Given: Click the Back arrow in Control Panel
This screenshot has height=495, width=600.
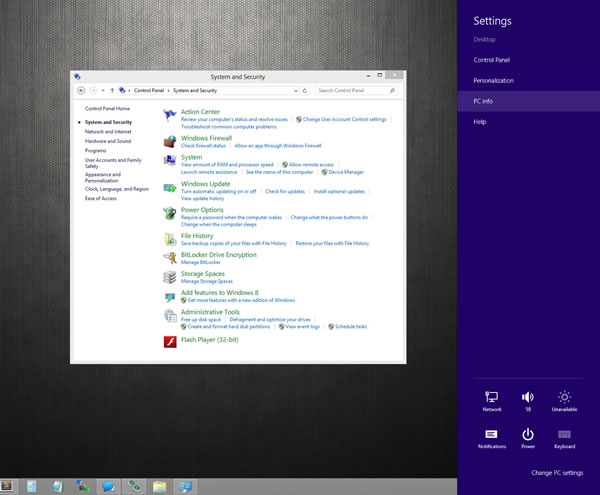Looking at the screenshot, I should click(81, 90).
